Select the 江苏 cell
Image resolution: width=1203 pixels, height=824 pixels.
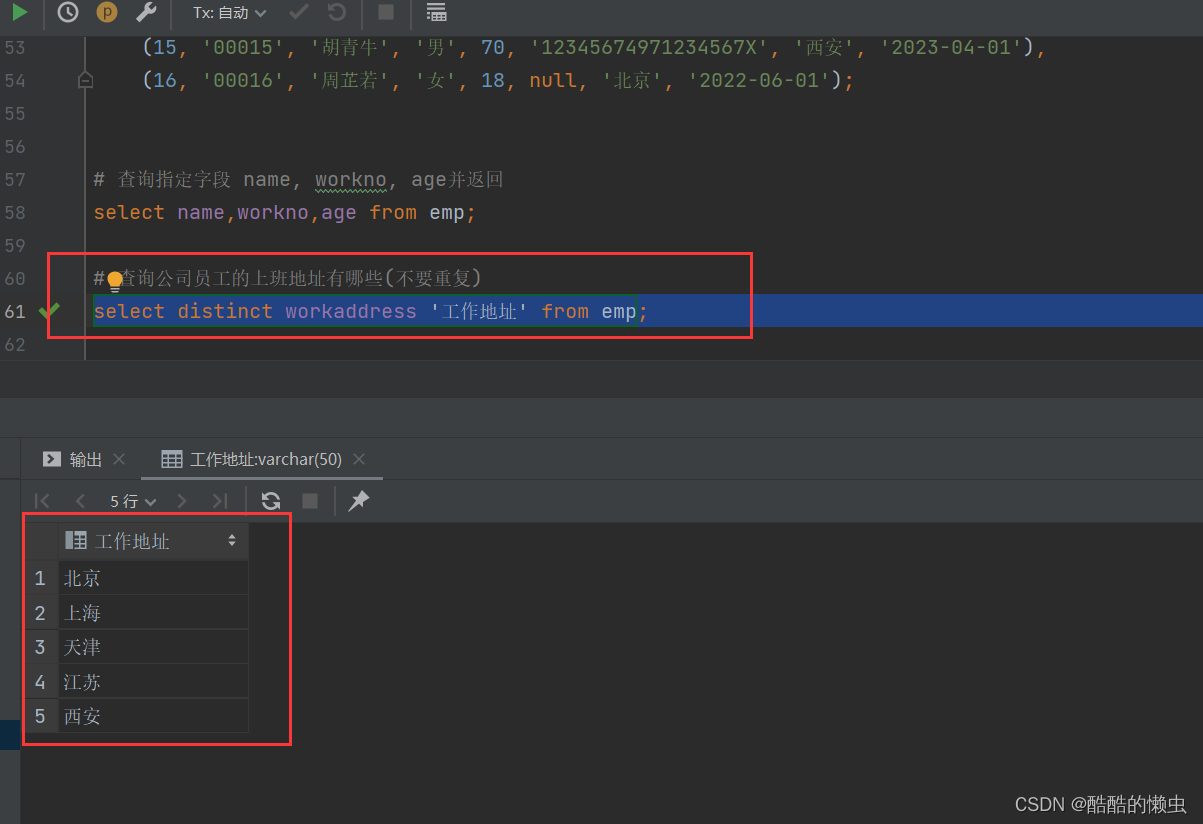click(x=153, y=682)
